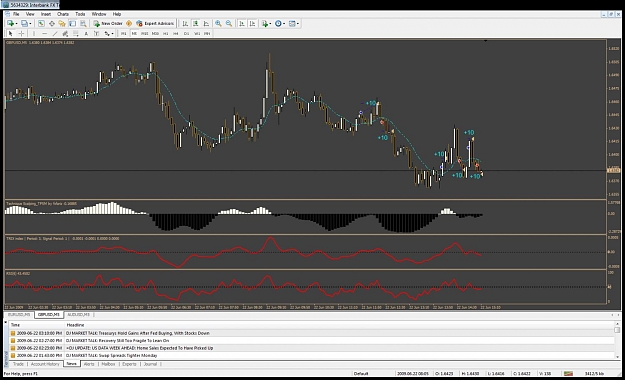Toggle the Terminal panel icon

[x=72, y=24]
